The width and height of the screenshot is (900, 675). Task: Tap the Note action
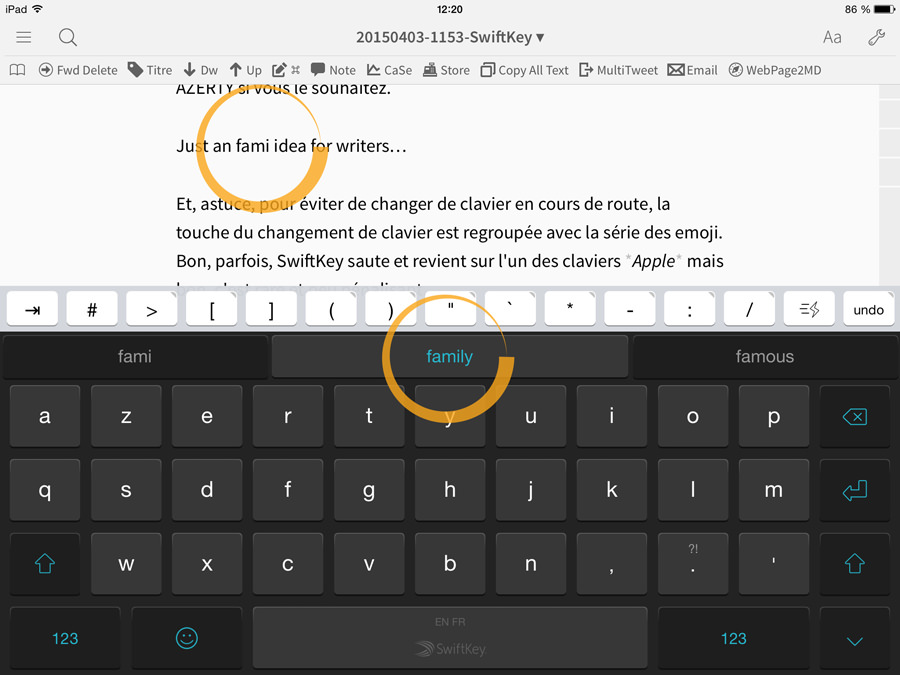[333, 70]
